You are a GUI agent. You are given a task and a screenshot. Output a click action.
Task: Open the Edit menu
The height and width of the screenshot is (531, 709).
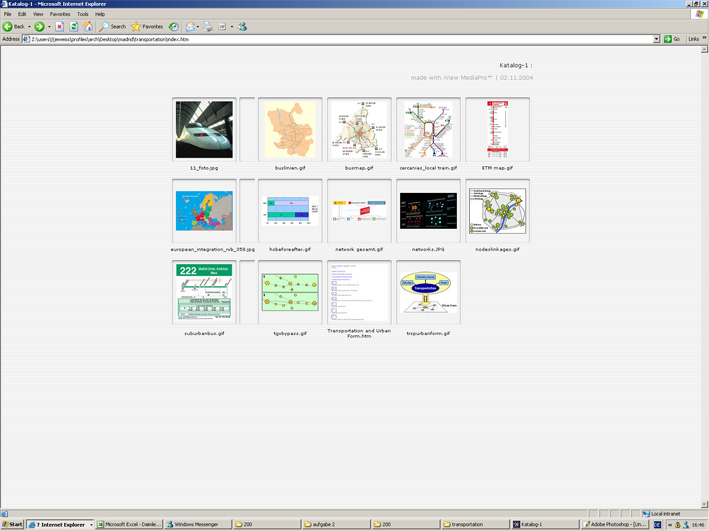click(x=22, y=14)
